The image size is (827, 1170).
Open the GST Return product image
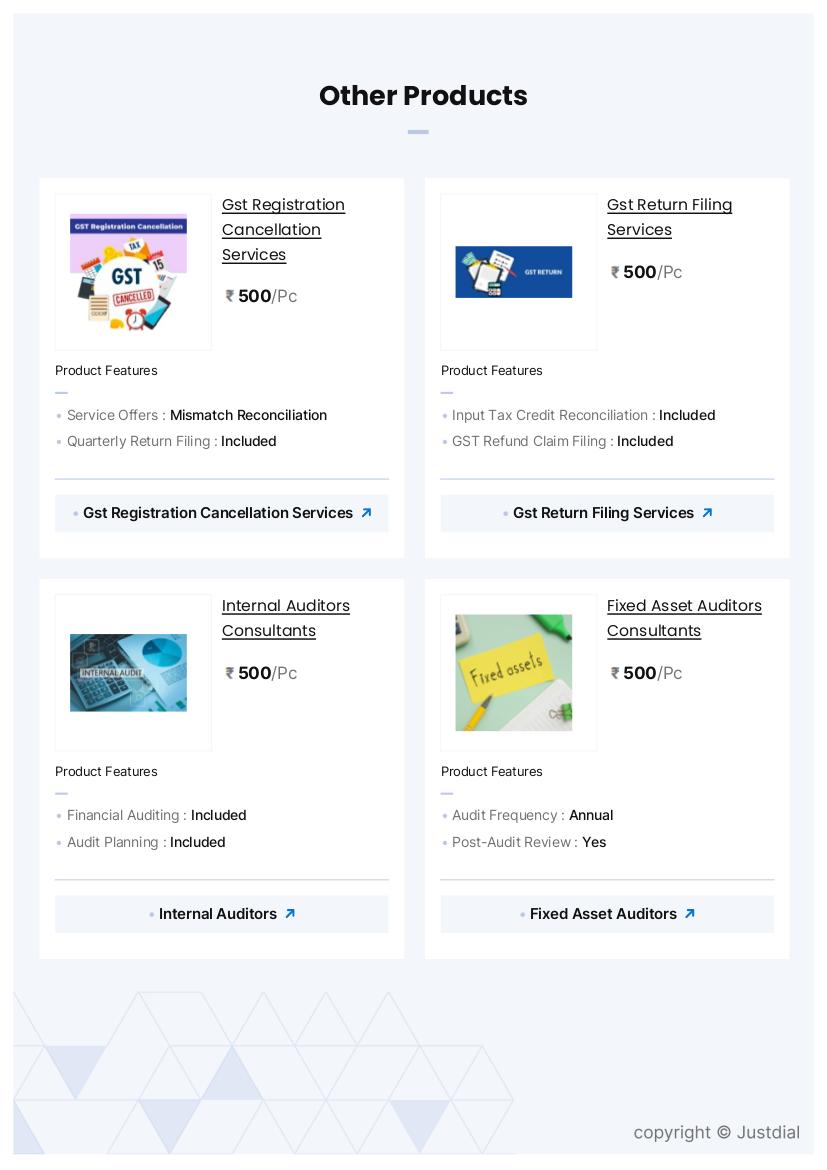point(514,272)
